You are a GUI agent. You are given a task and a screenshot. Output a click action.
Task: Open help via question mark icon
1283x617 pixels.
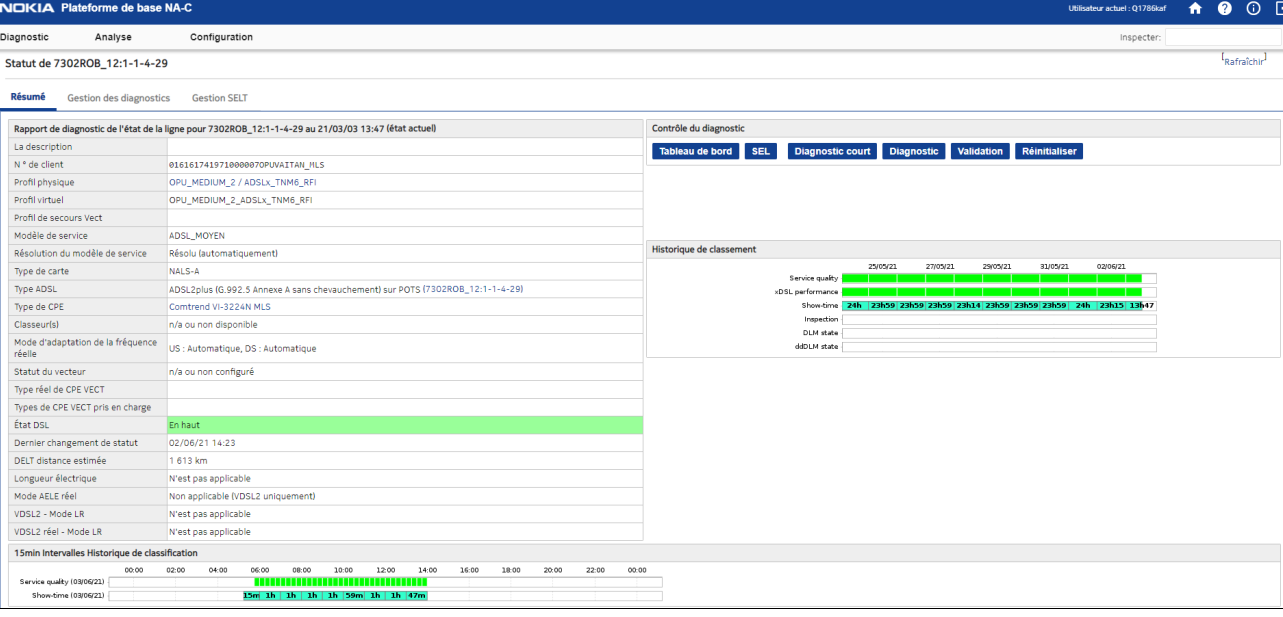pyautogui.click(x=1224, y=9)
